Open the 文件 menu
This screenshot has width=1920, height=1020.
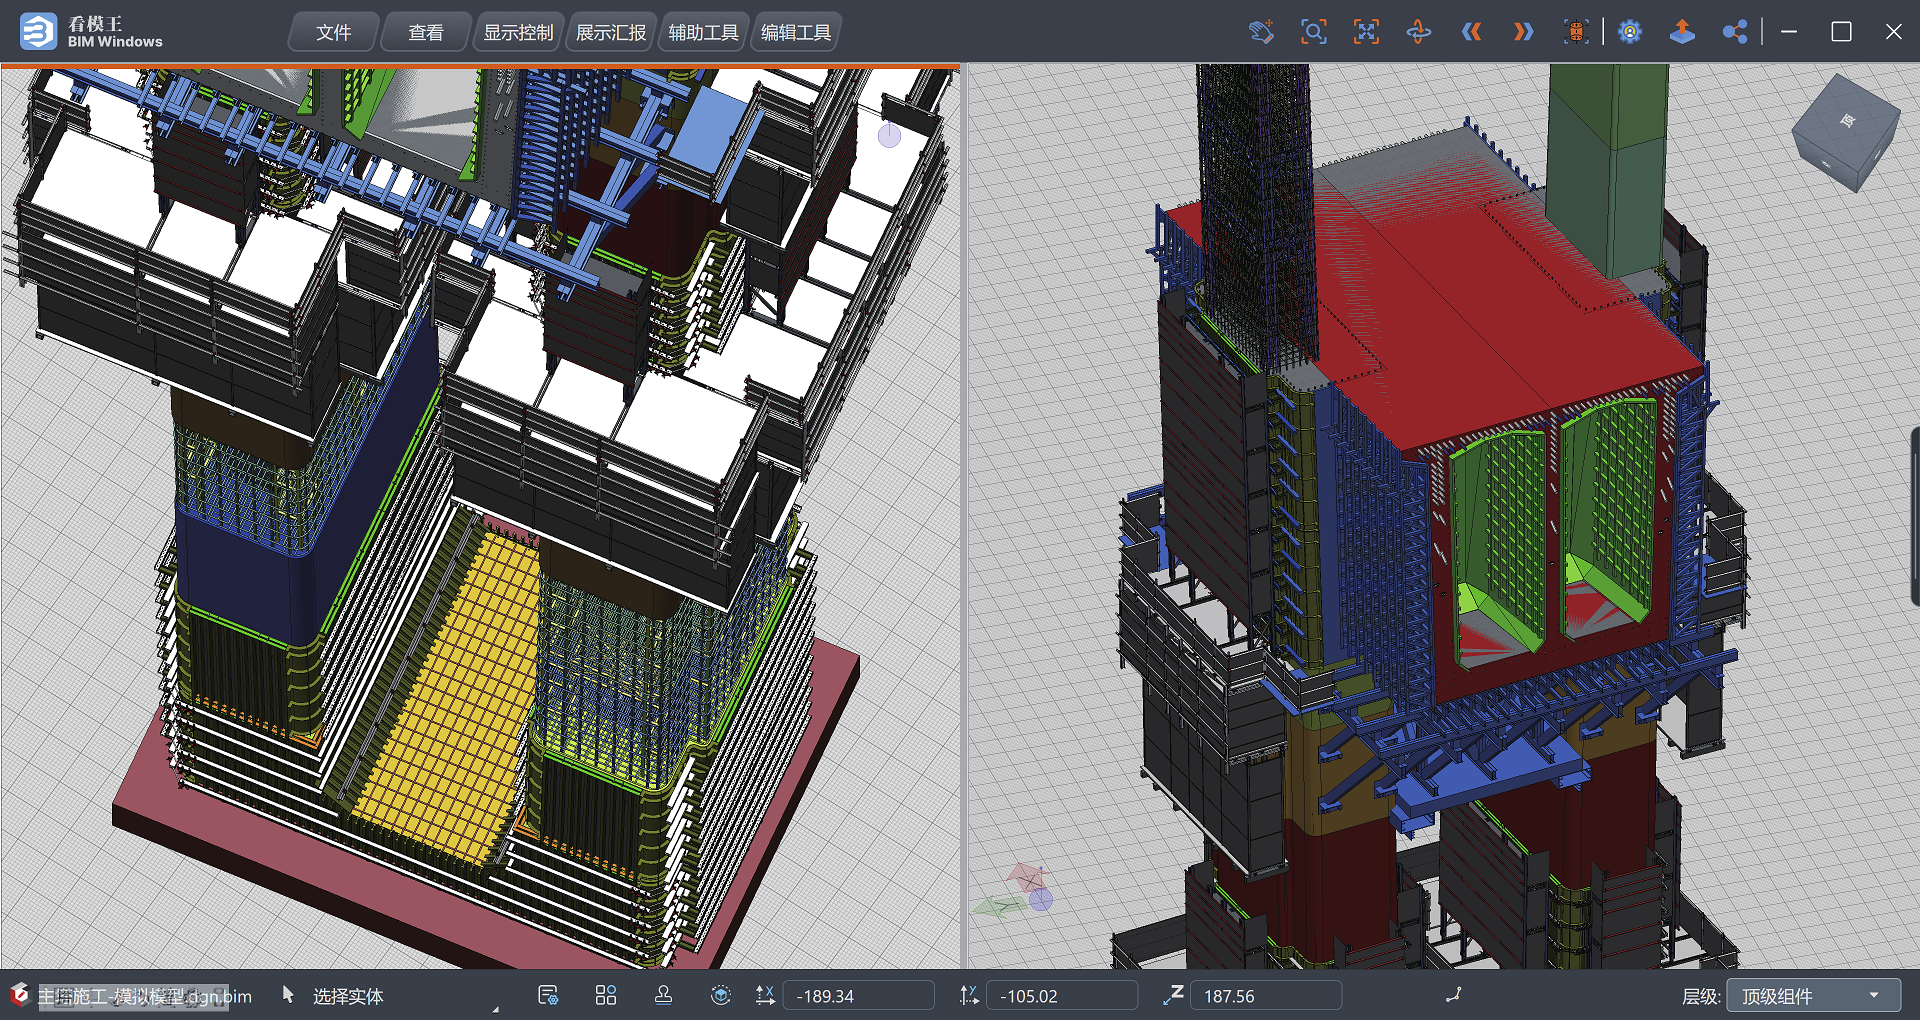click(333, 33)
